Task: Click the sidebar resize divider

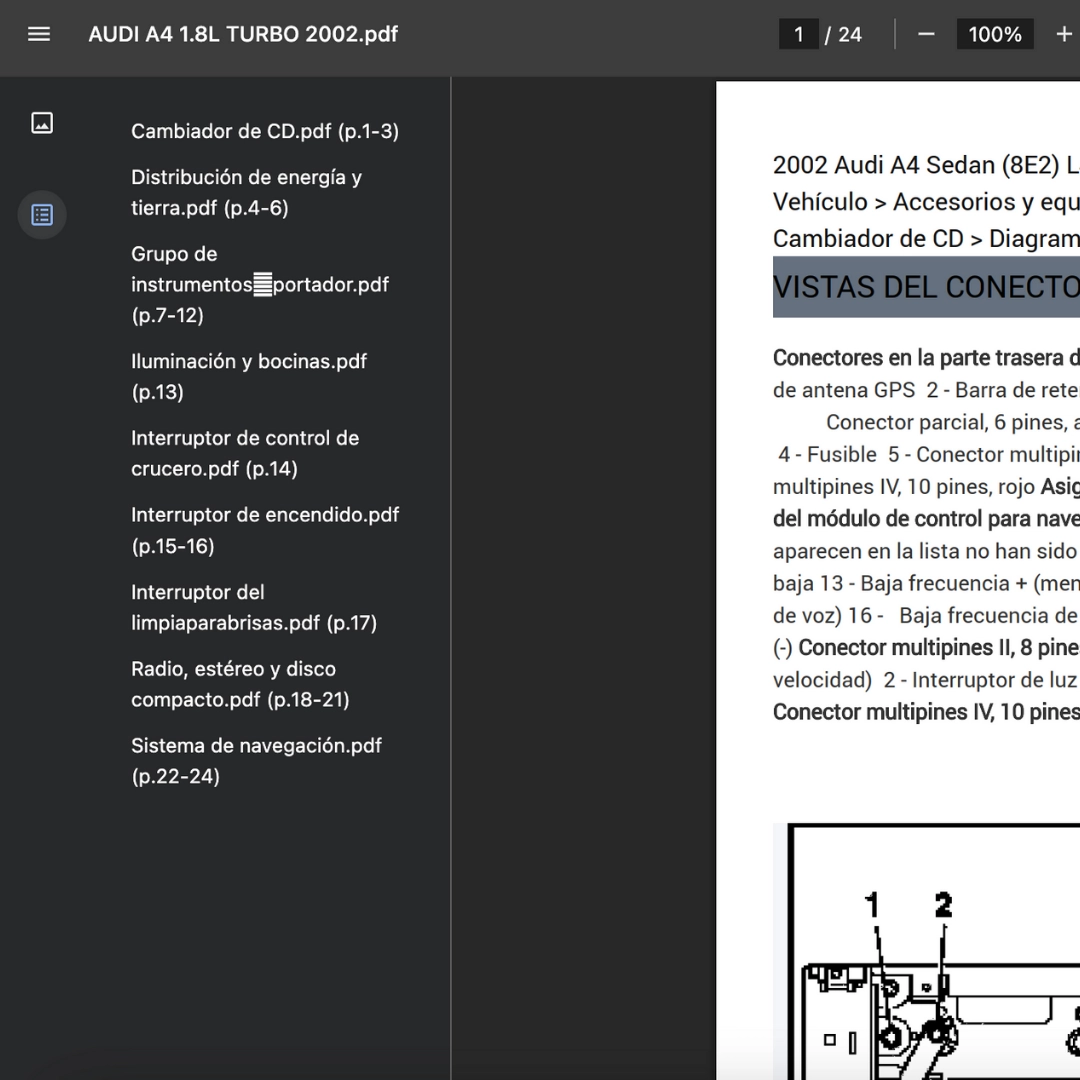Action: [451, 578]
